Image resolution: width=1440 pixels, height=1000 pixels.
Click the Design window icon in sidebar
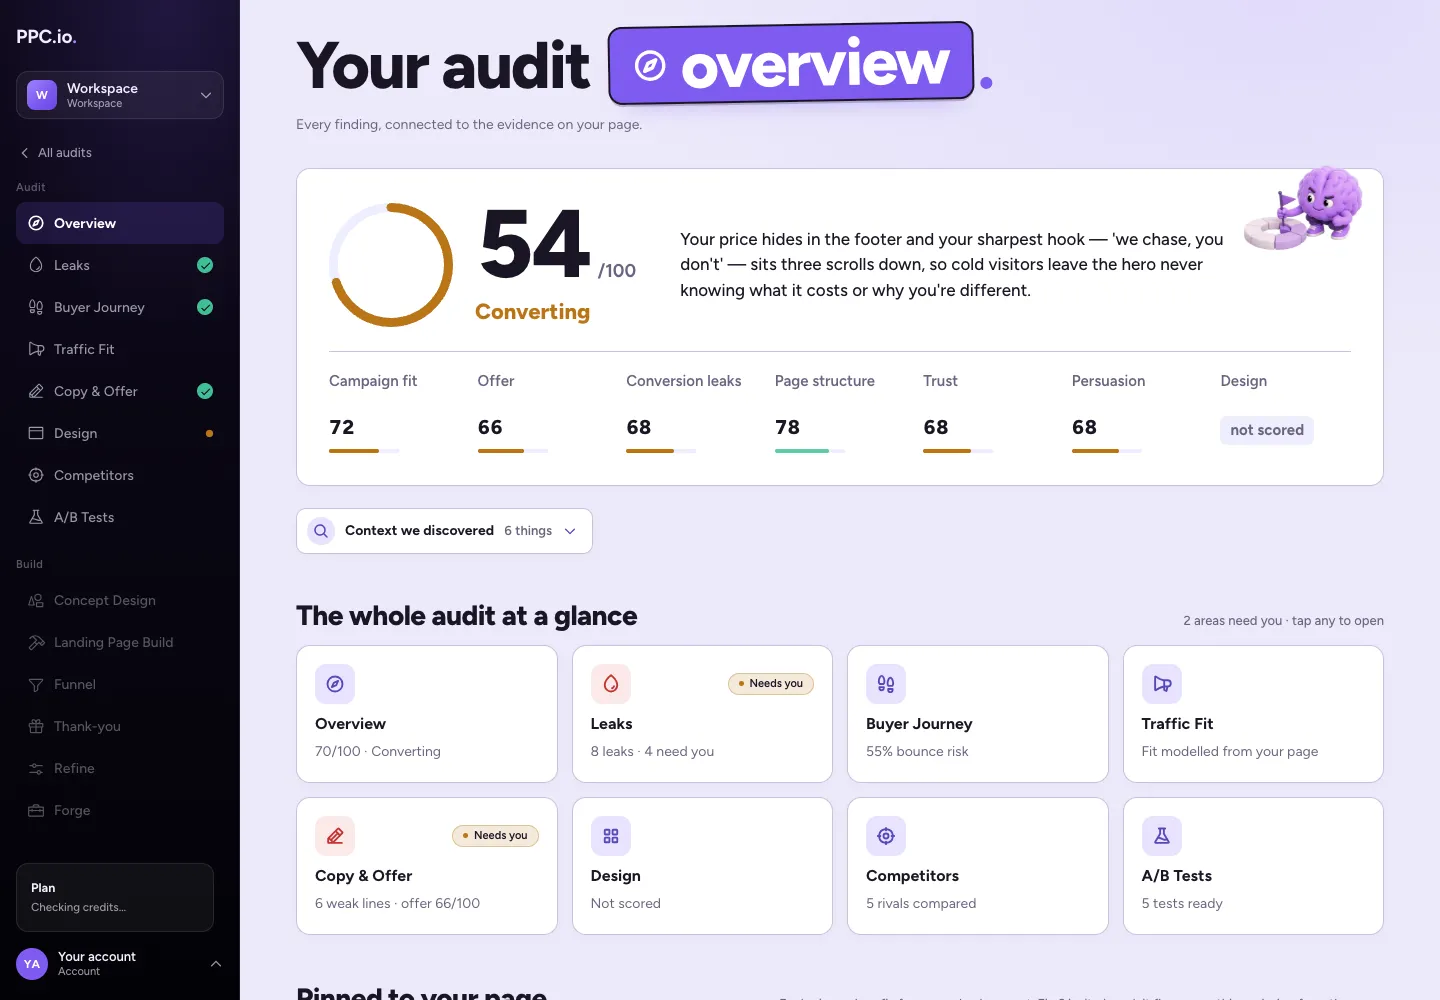click(36, 433)
